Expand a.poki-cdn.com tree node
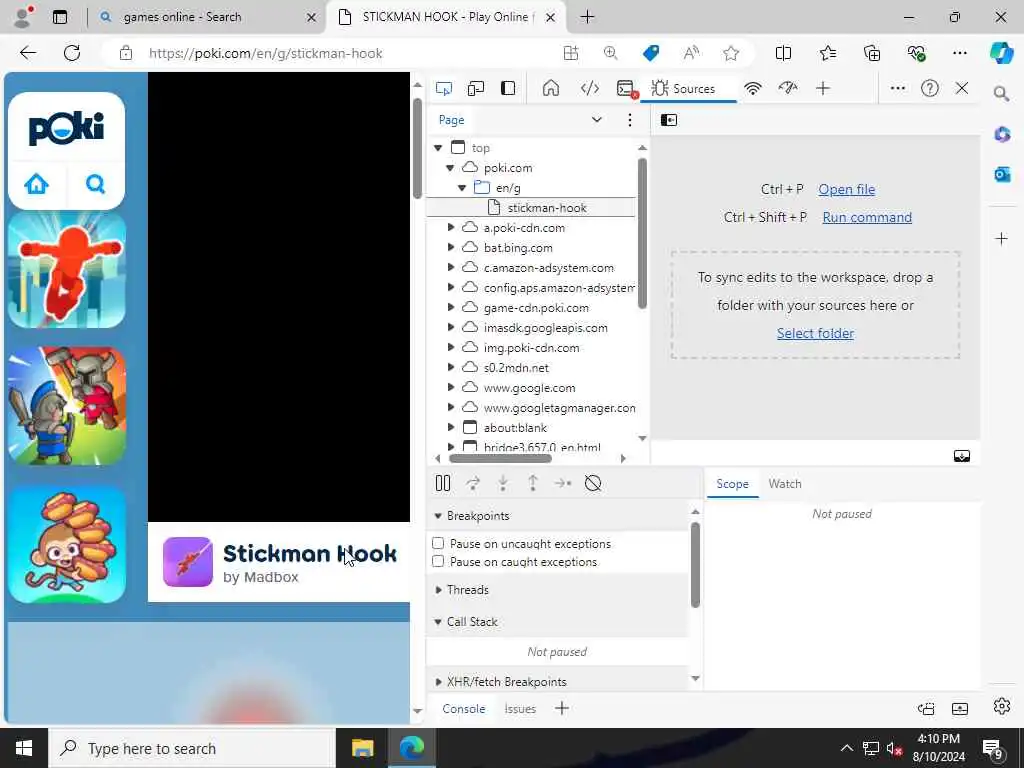Screen dimensions: 1024x768 [x=451, y=227]
